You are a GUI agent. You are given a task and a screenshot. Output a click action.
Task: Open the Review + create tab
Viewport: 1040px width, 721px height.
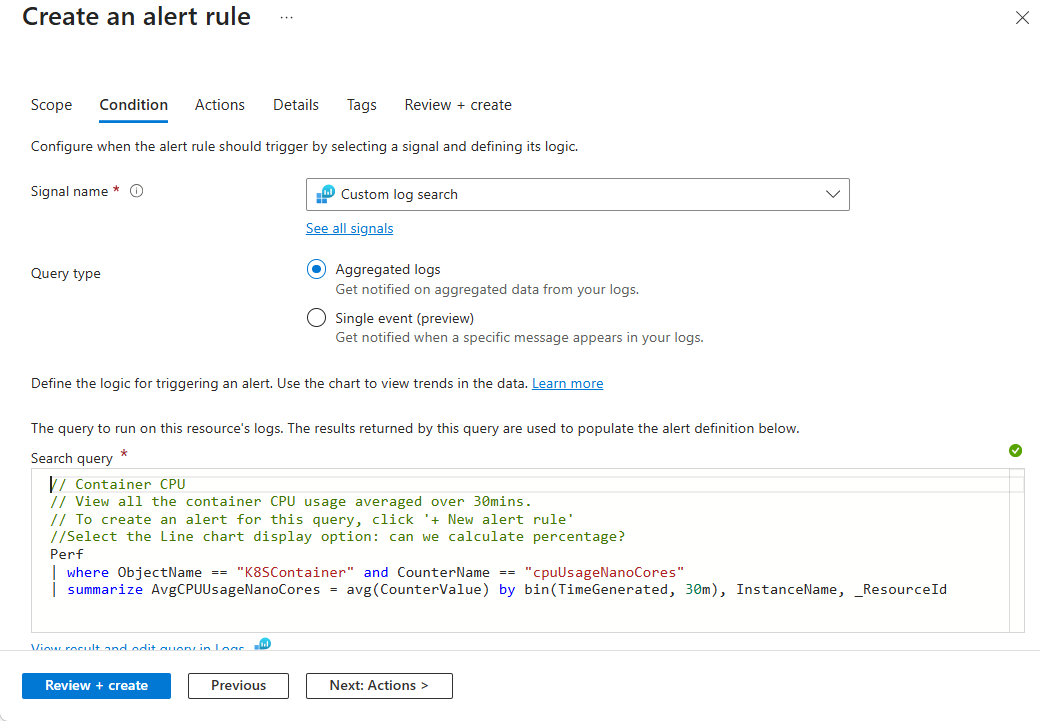(x=458, y=105)
